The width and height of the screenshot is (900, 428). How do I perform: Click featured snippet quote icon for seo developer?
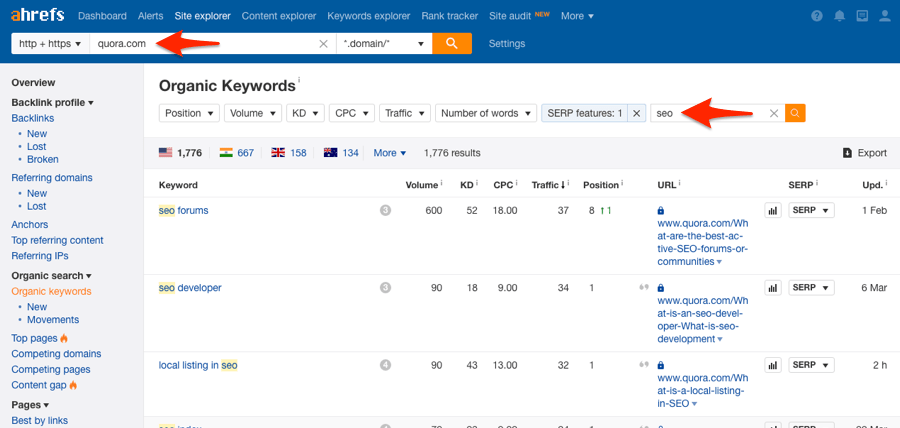click(x=643, y=287)
